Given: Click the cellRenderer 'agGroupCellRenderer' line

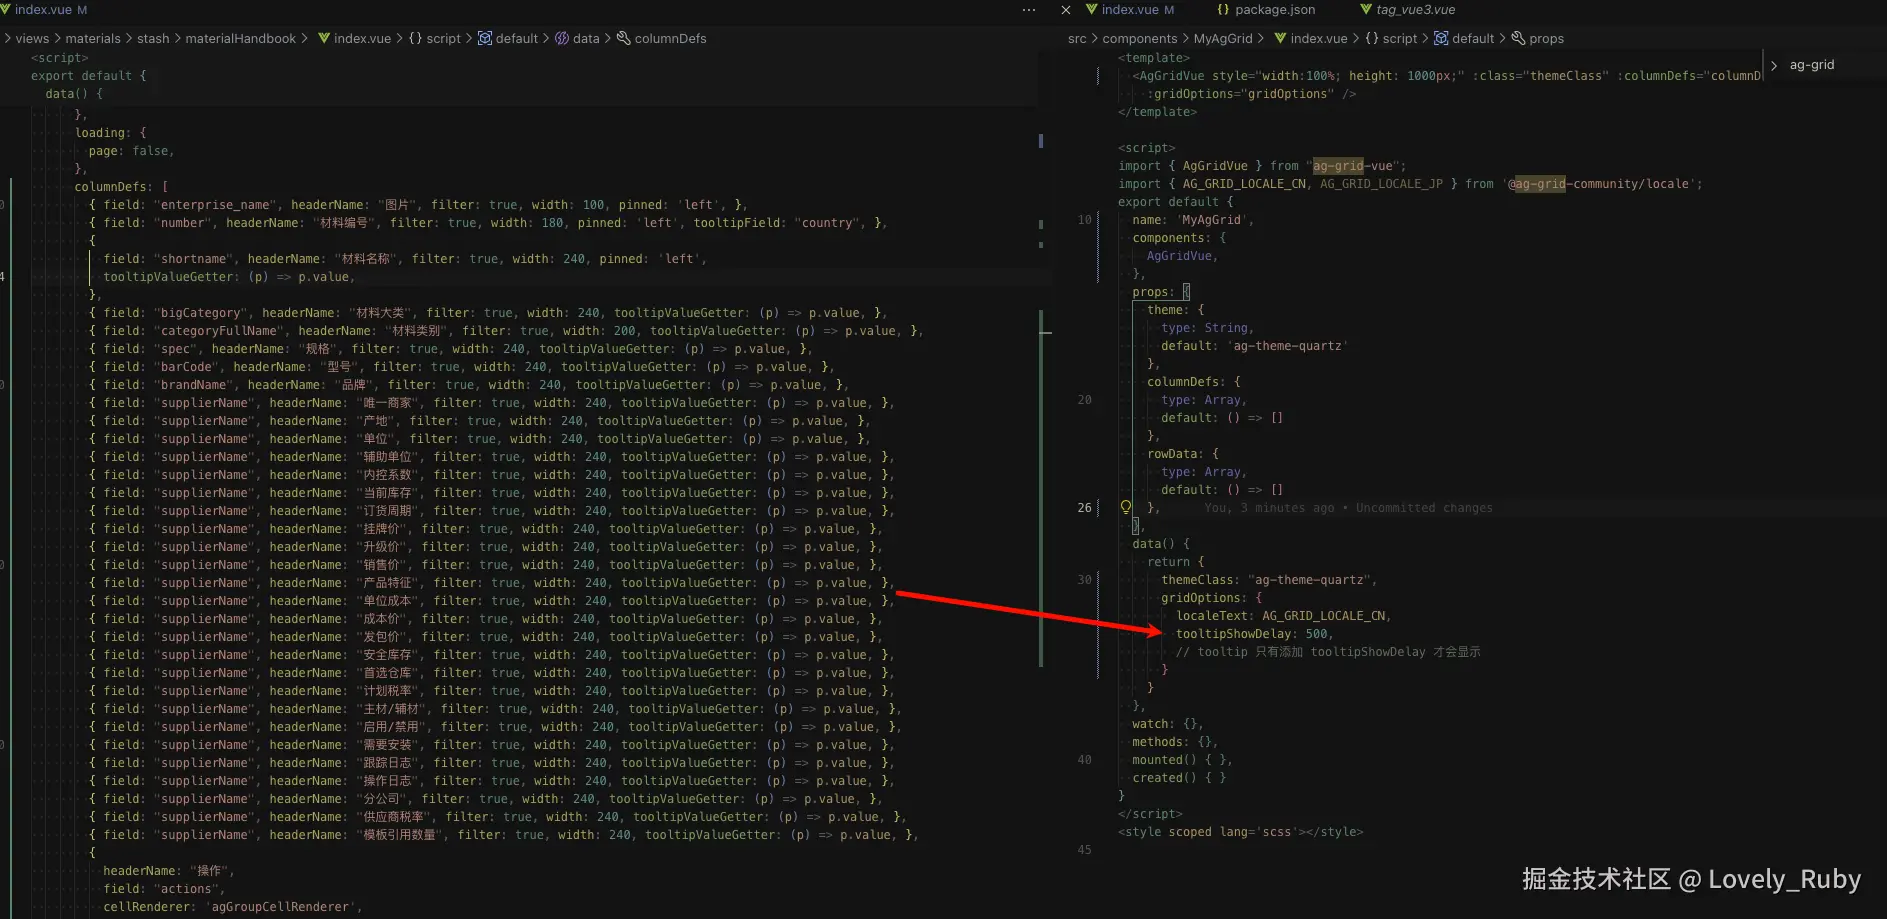Looking at the screenshot, I should pyautogui.click(x=233, y=907).
